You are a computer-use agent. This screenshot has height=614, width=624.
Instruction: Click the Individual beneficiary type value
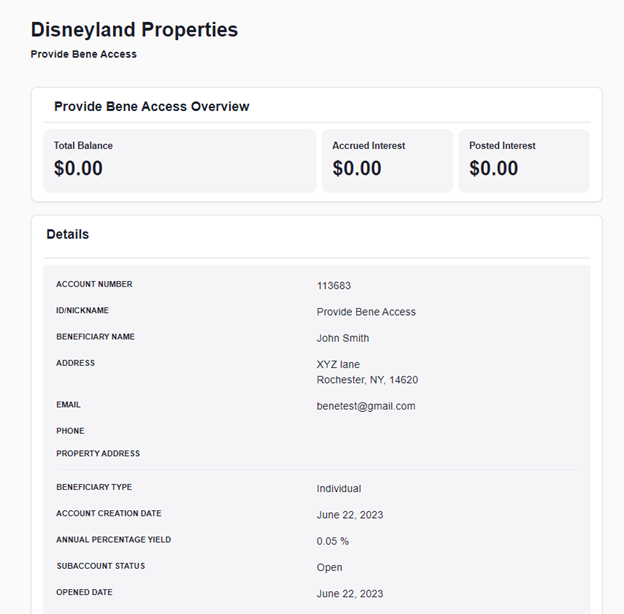[x=339, y=489]
